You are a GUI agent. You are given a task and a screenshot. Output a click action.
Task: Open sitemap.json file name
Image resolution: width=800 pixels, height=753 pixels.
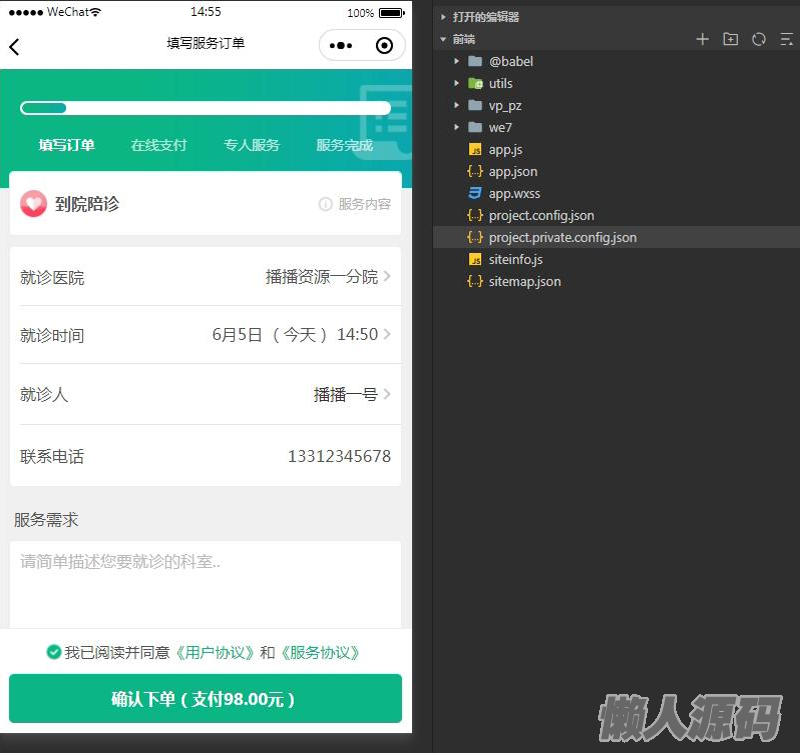(524, 281)
